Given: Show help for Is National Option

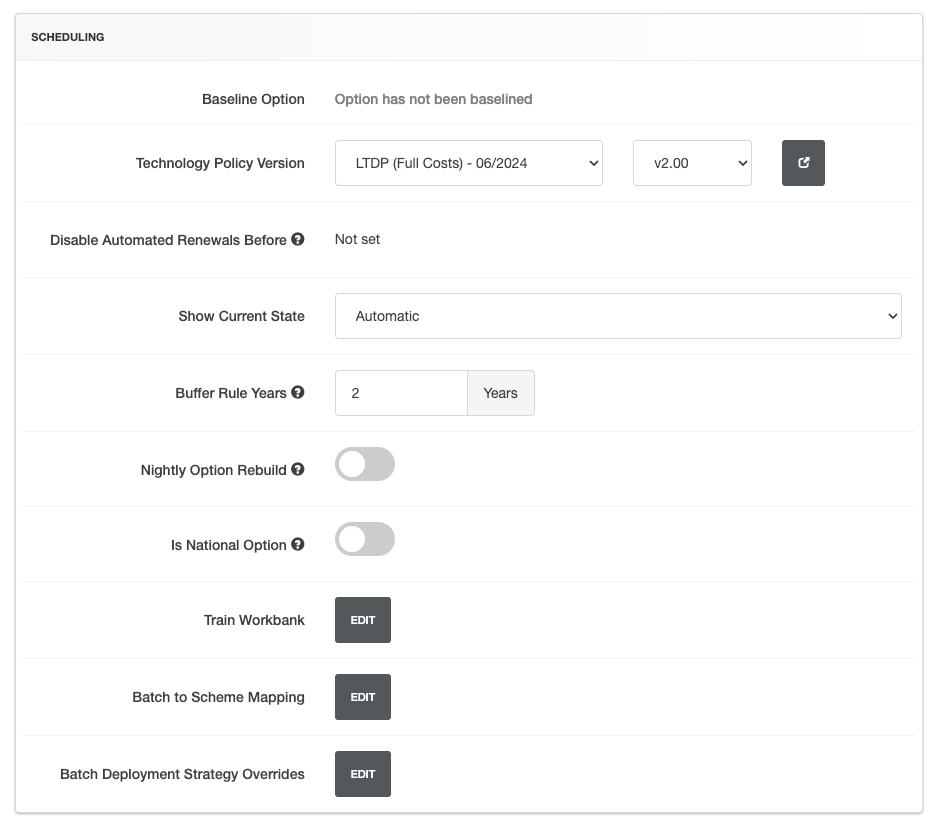Looking at the screenshot, I should (298, 545).
